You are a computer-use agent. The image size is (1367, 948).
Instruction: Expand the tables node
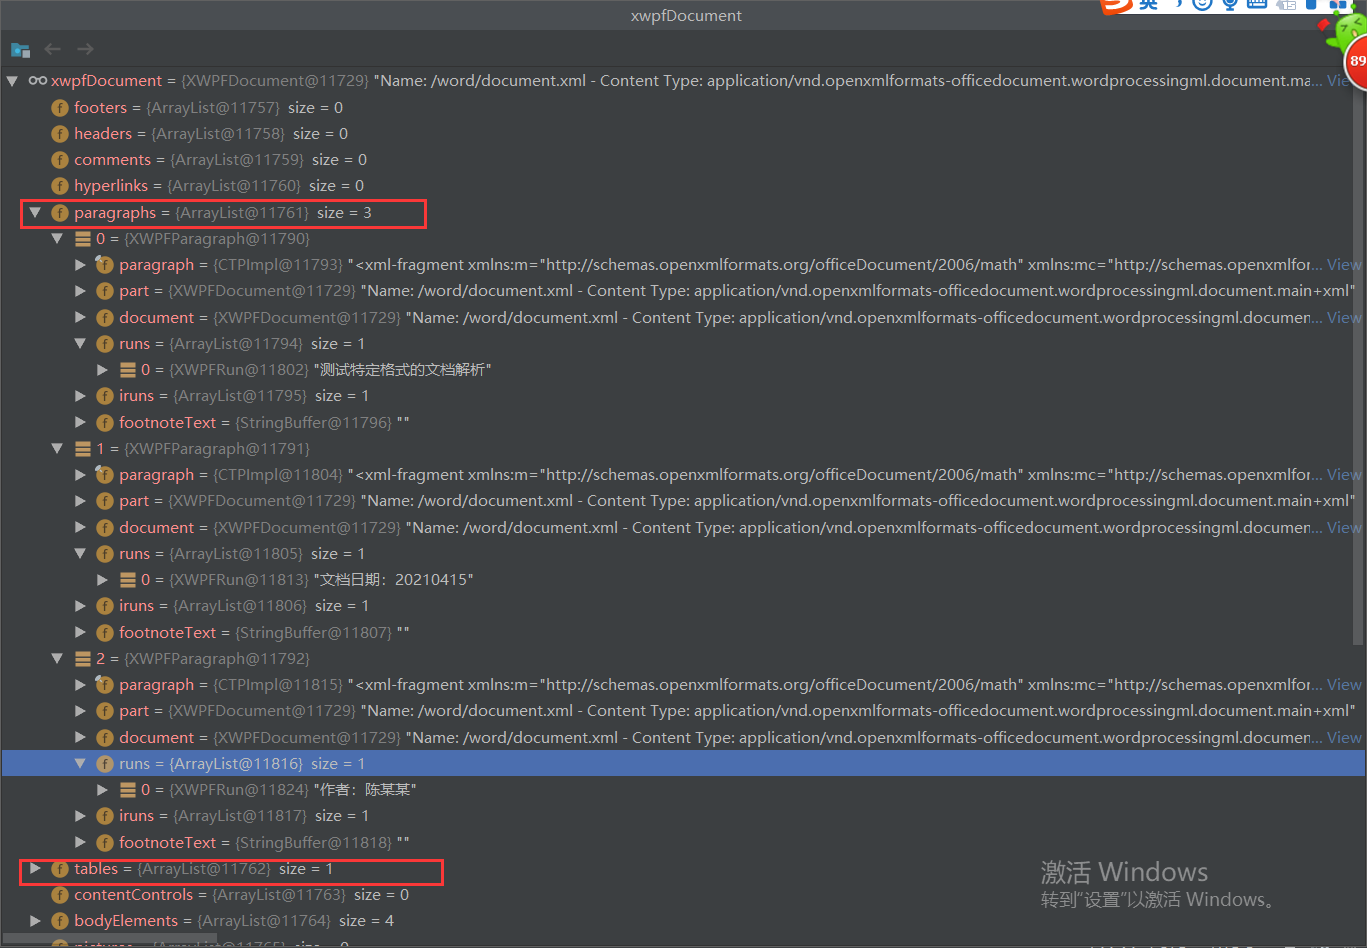click(35, 868)
